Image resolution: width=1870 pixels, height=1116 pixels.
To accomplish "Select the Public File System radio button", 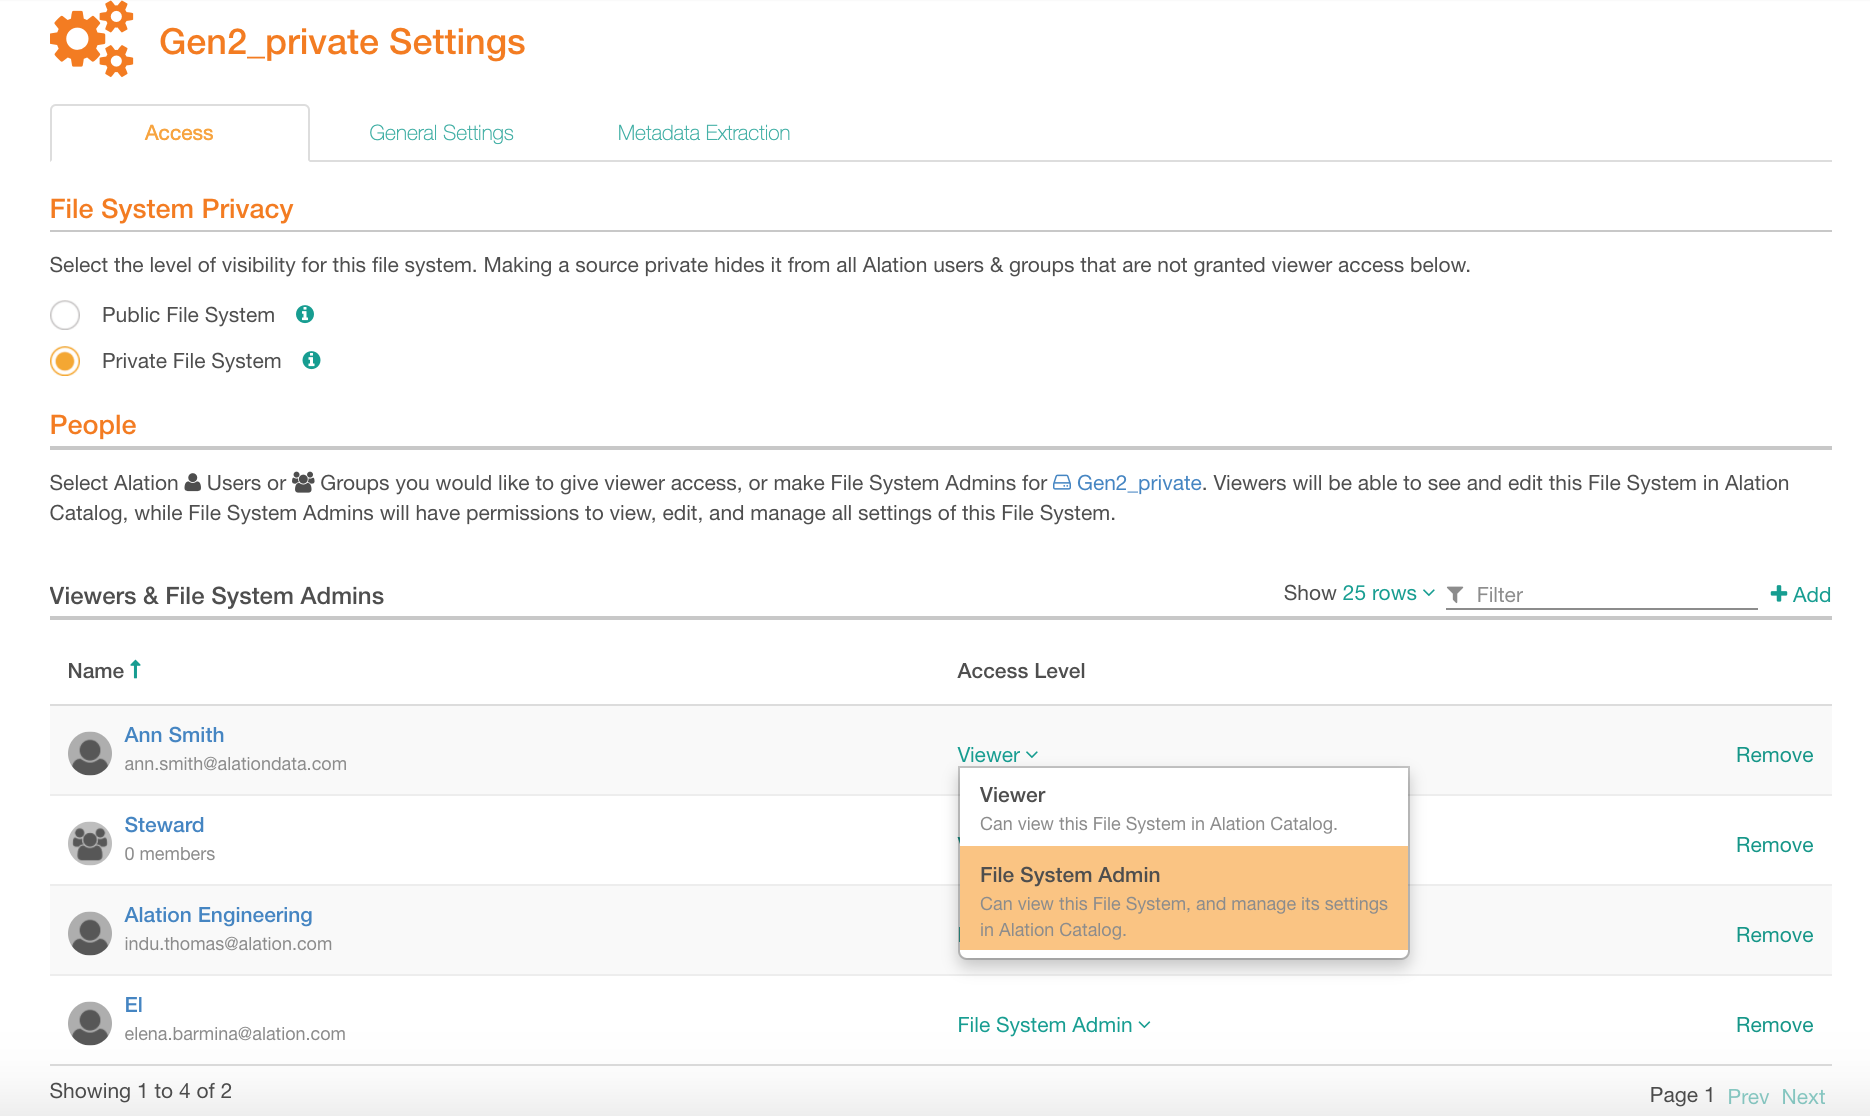I will click(x=65, y=315).
